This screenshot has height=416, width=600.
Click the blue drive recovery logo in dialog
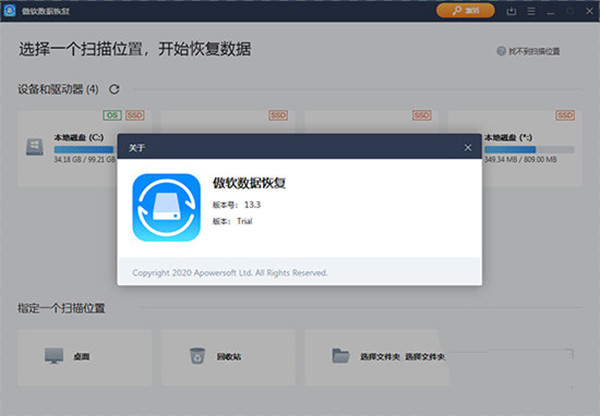click(x=166, y=207)
